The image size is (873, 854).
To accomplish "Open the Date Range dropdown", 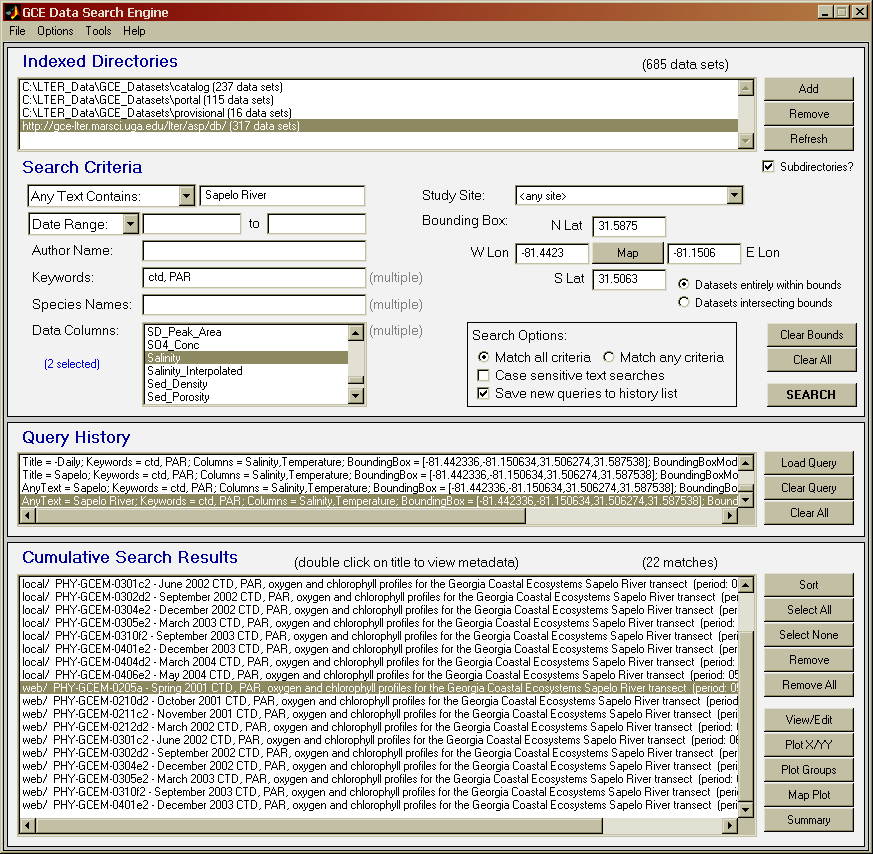I will tap(130, 224).
